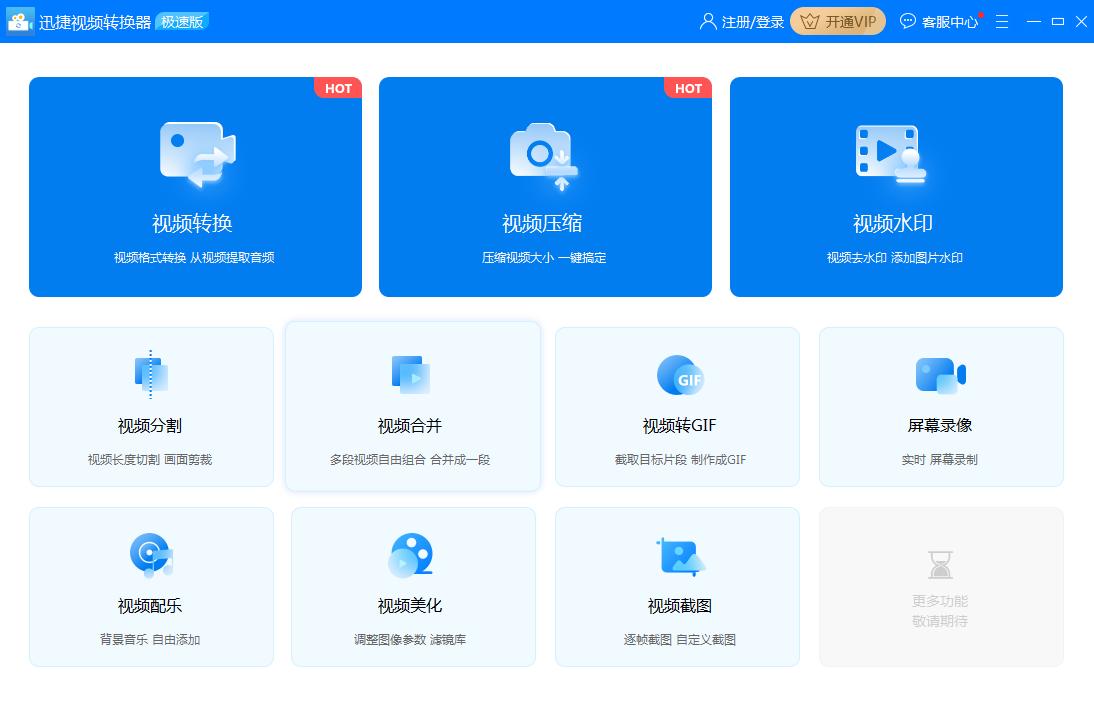
Task: Click the 开通VIP button
Action: [x=838, y=20]
